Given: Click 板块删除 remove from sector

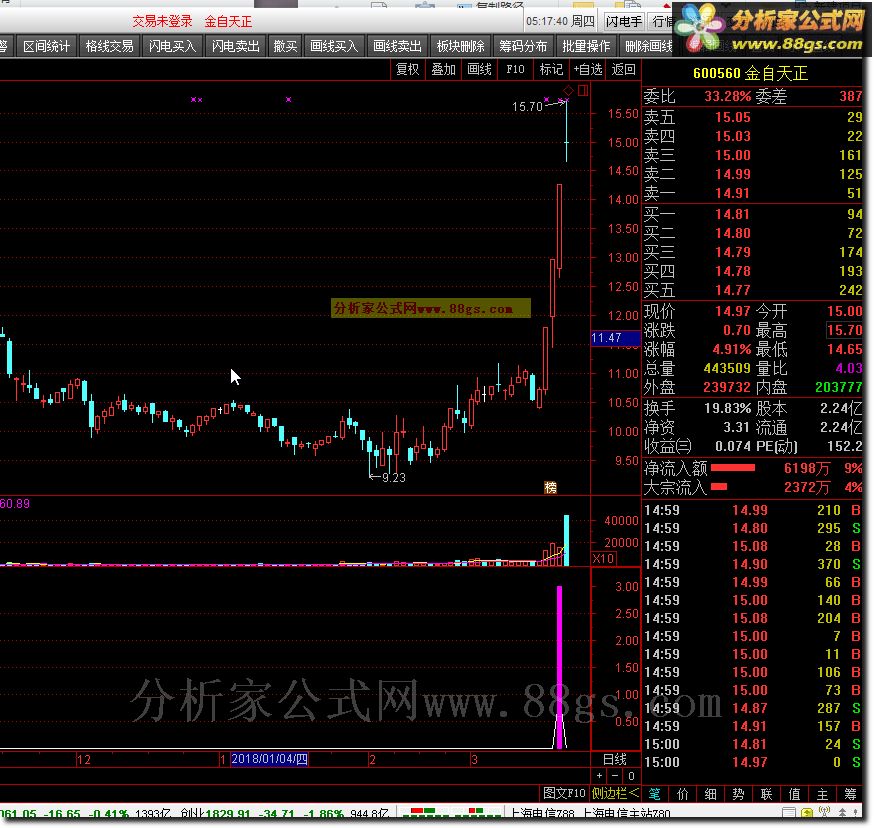Looking at the screenshot, I should tap(460, 46).
